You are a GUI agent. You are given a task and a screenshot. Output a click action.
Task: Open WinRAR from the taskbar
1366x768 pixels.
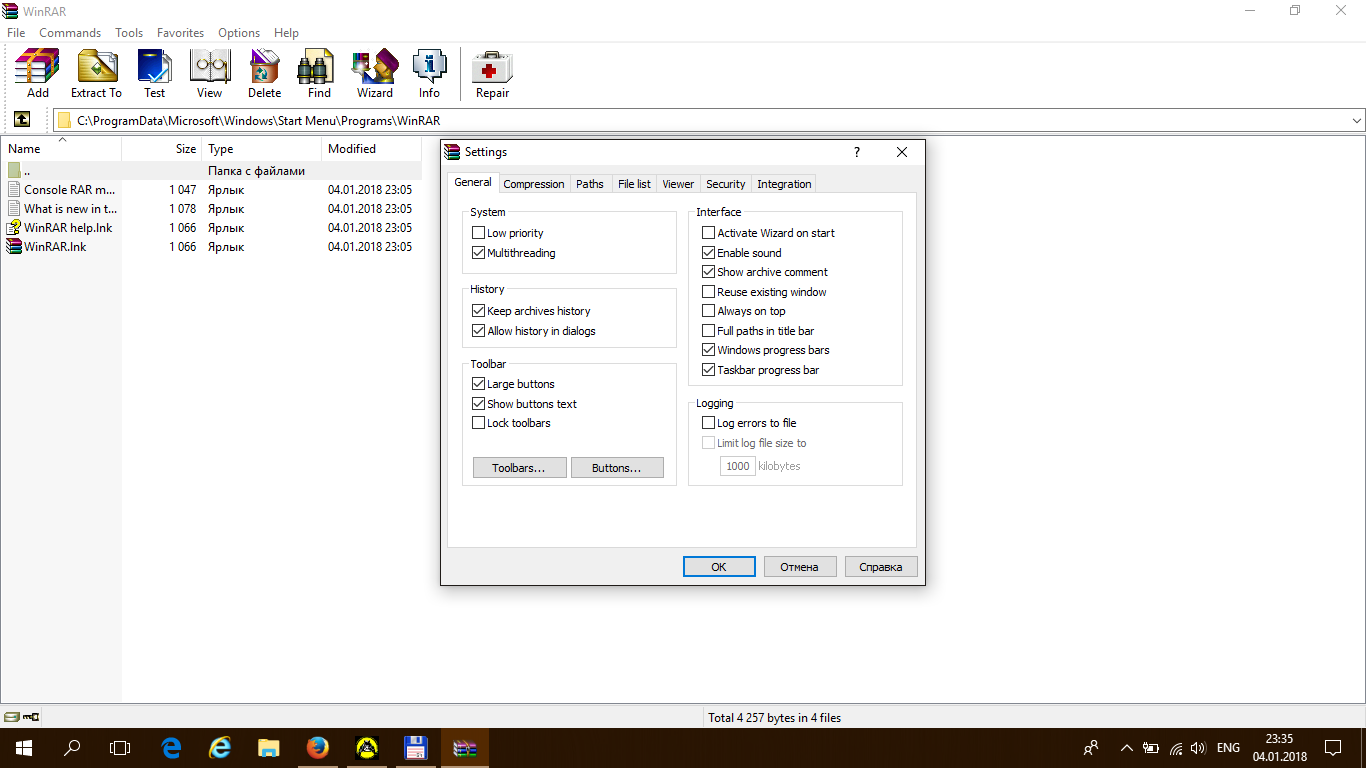tap(464, 747)
